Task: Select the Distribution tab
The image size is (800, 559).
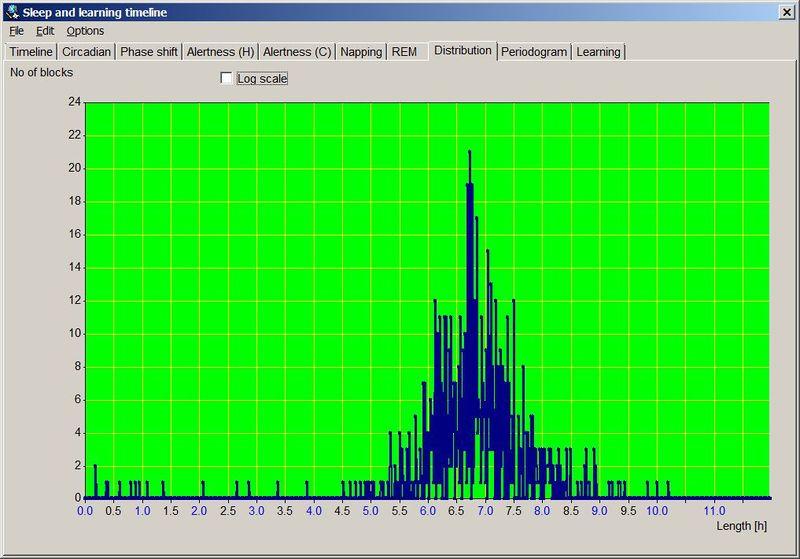Action: coord(463,50)
